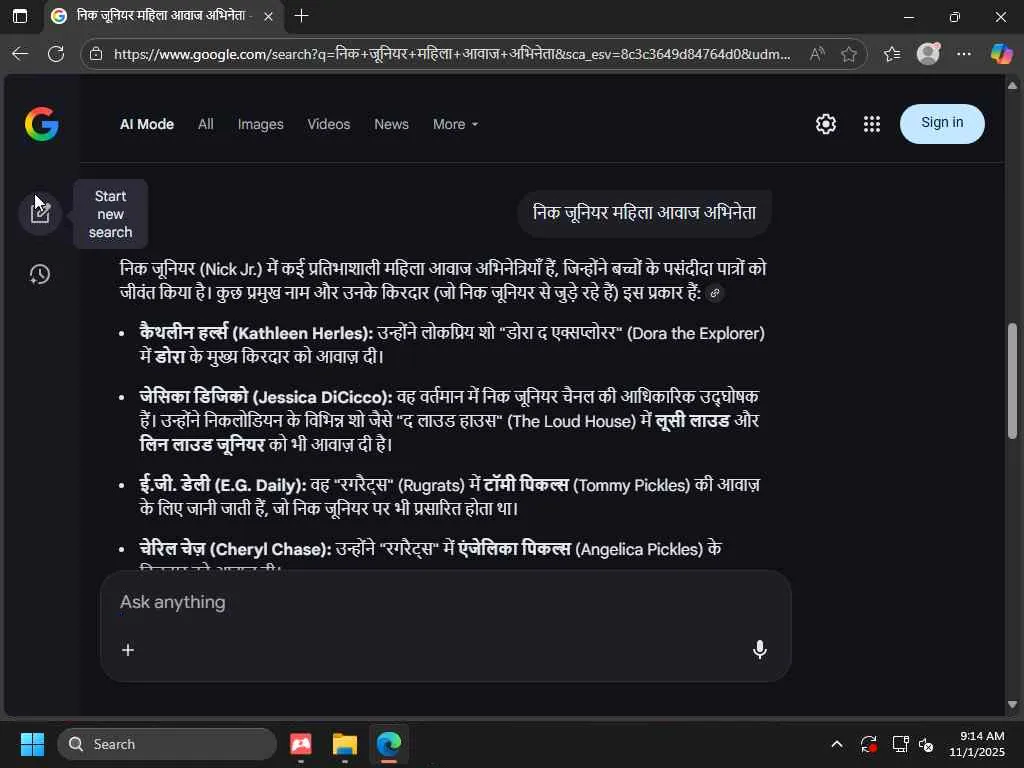The width and height of the screenshot is (1024, 768).
Task: Open Google apps grid
Action: (872, 124)
